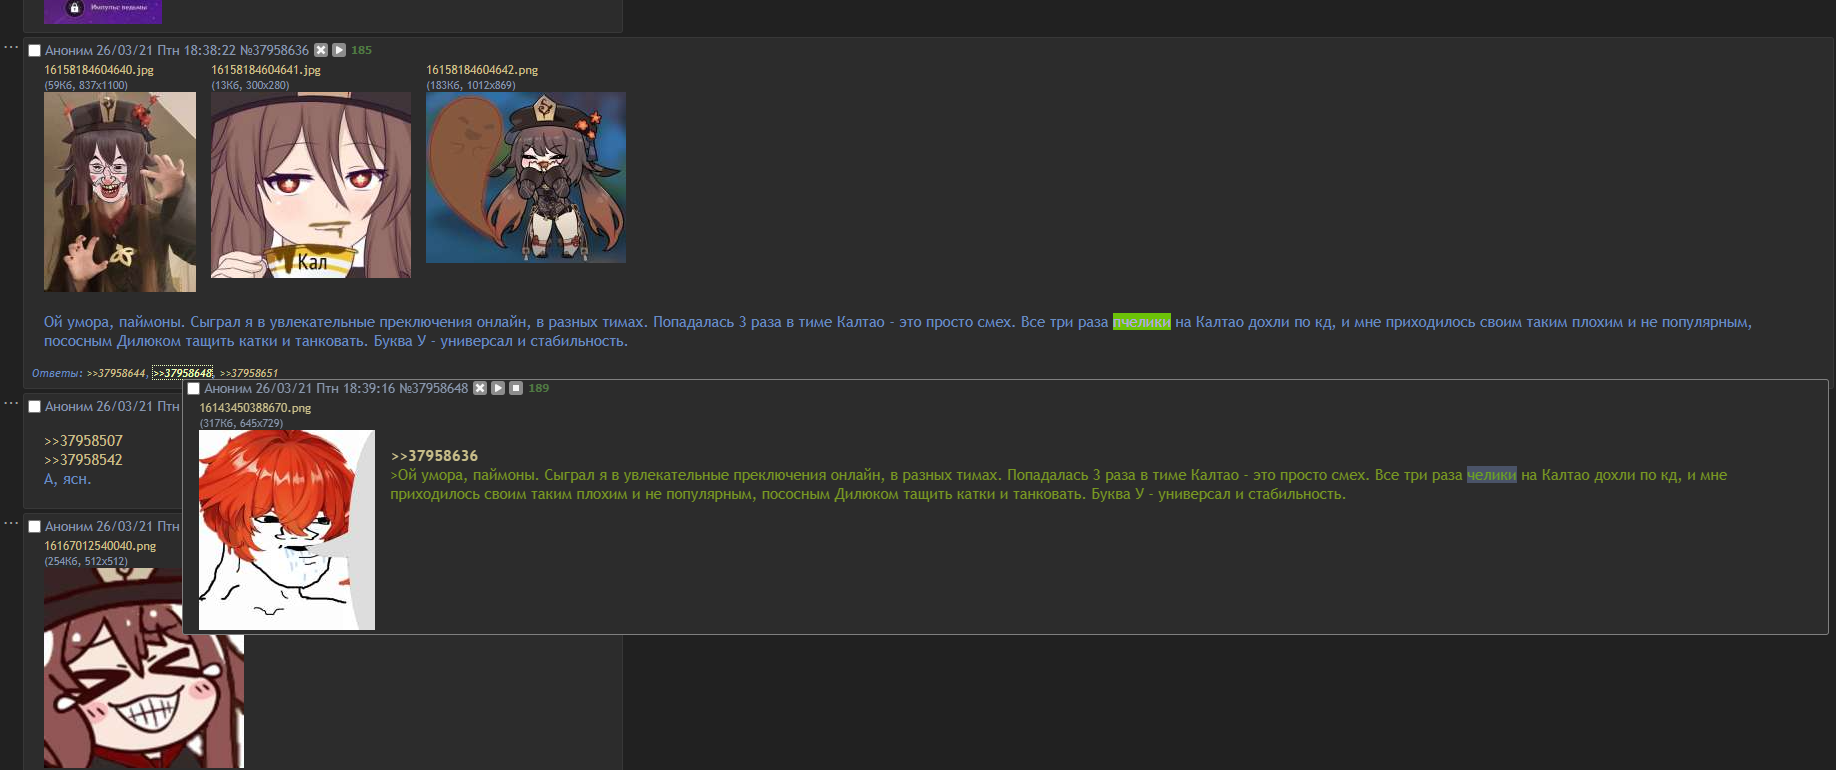Viewport: 1836px width, 770px height.
Task: Expand the chibi thumbnail 16158184604642.png
Action: click(526, 178)
